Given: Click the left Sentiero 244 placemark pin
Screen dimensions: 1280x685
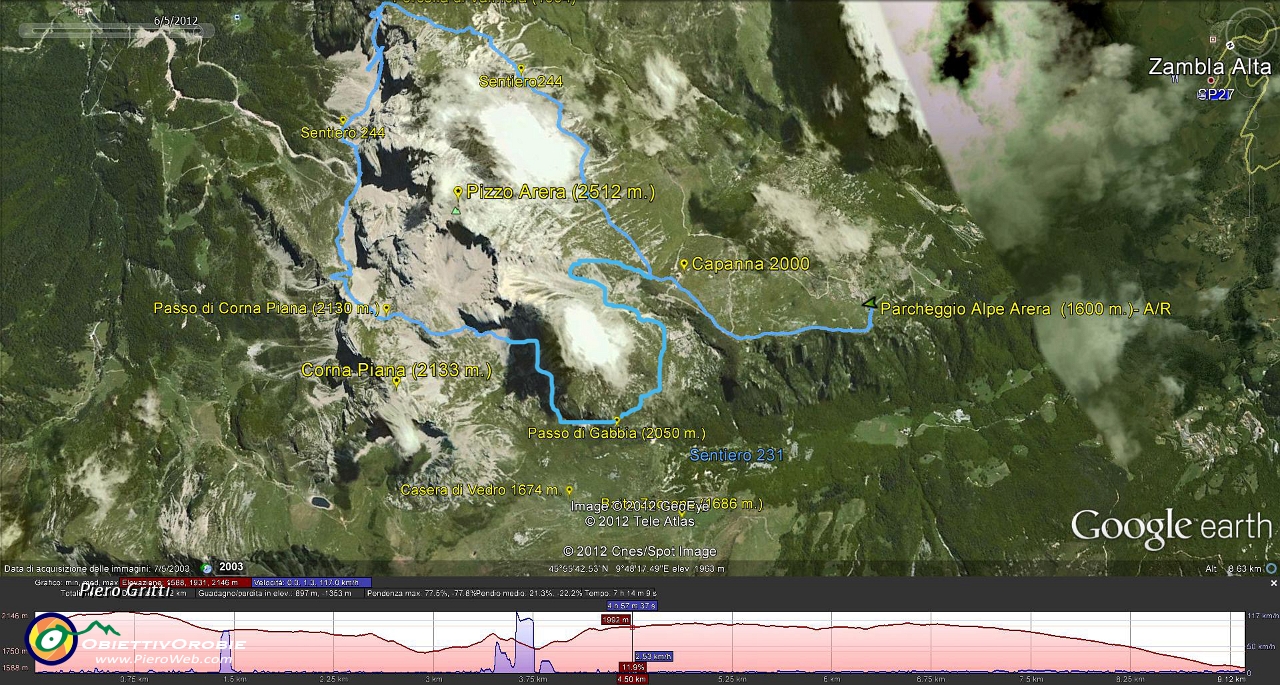Looking at the screenshot, I should pyautogui.click(x=343, y=120).
